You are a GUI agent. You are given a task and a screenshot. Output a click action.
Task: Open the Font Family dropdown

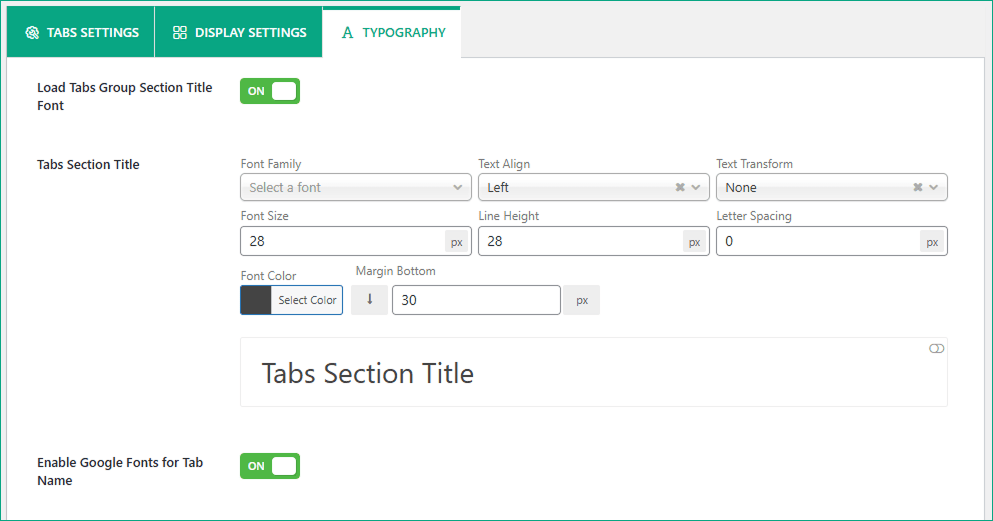pos(355,187)
